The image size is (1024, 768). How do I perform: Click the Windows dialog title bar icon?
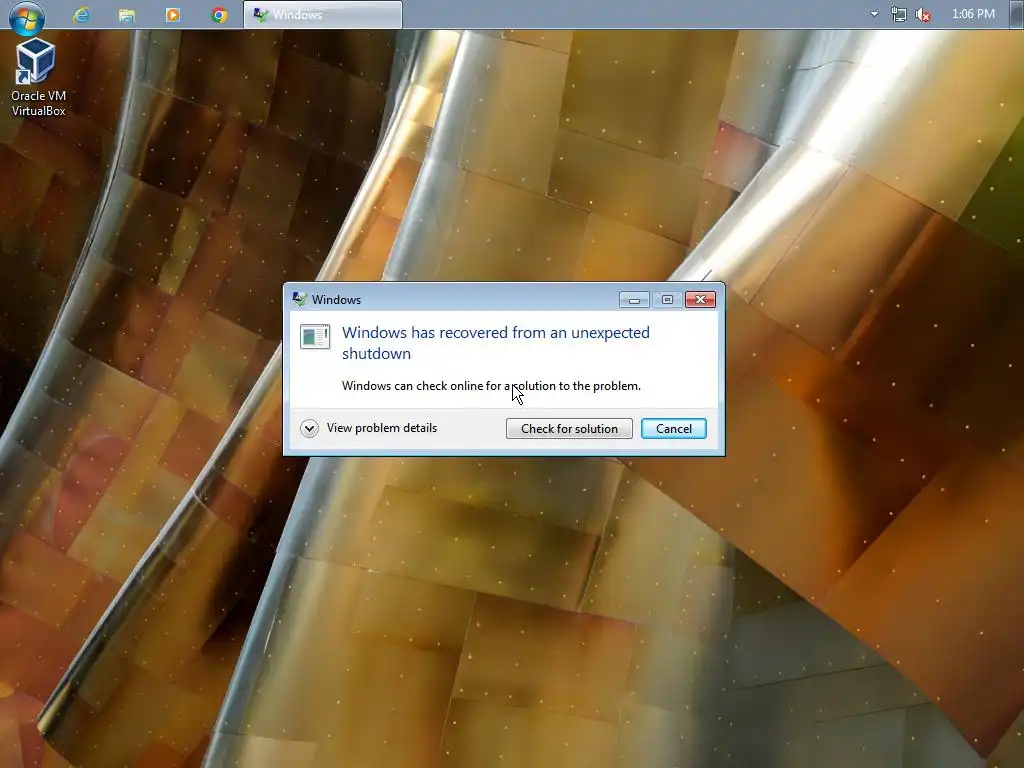[x=299, y=299]
